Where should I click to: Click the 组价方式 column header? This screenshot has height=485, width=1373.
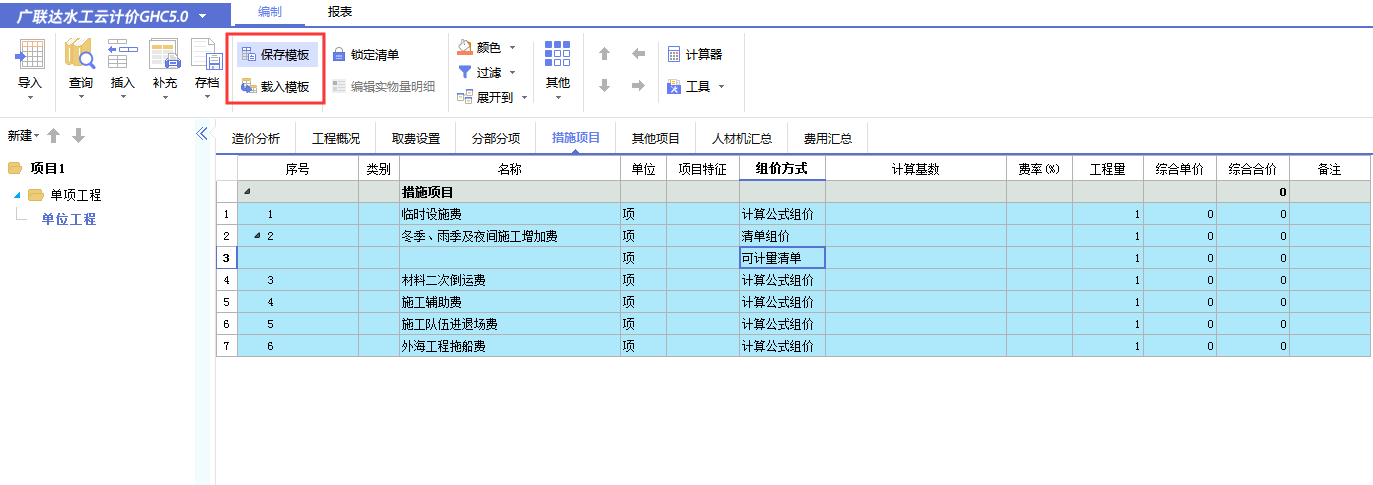782,169
